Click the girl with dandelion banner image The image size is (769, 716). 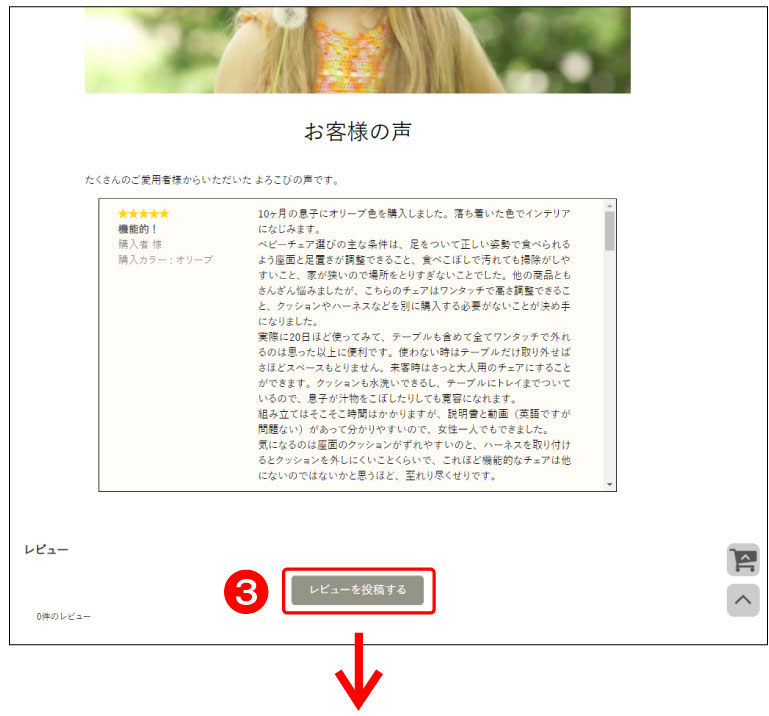(358, 50)
